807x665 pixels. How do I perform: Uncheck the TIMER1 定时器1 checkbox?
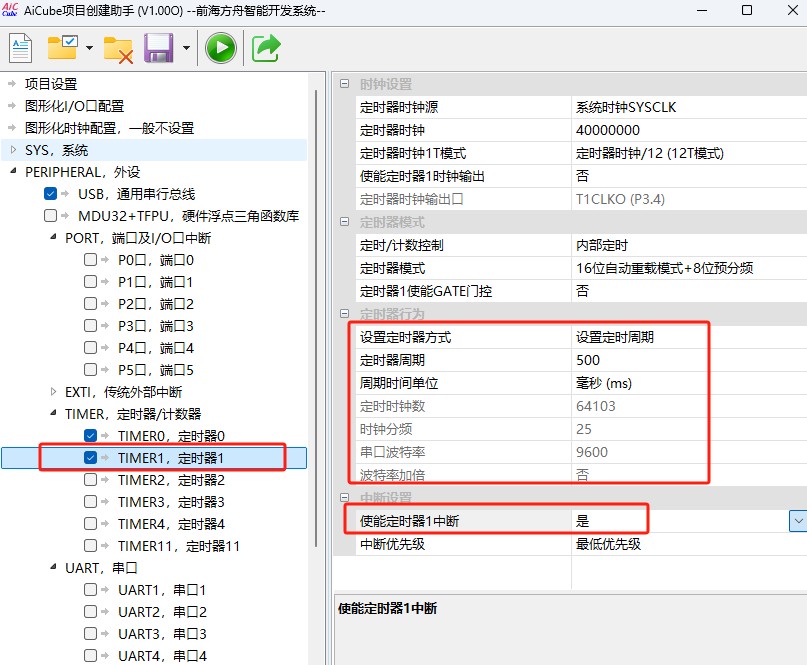91,458
